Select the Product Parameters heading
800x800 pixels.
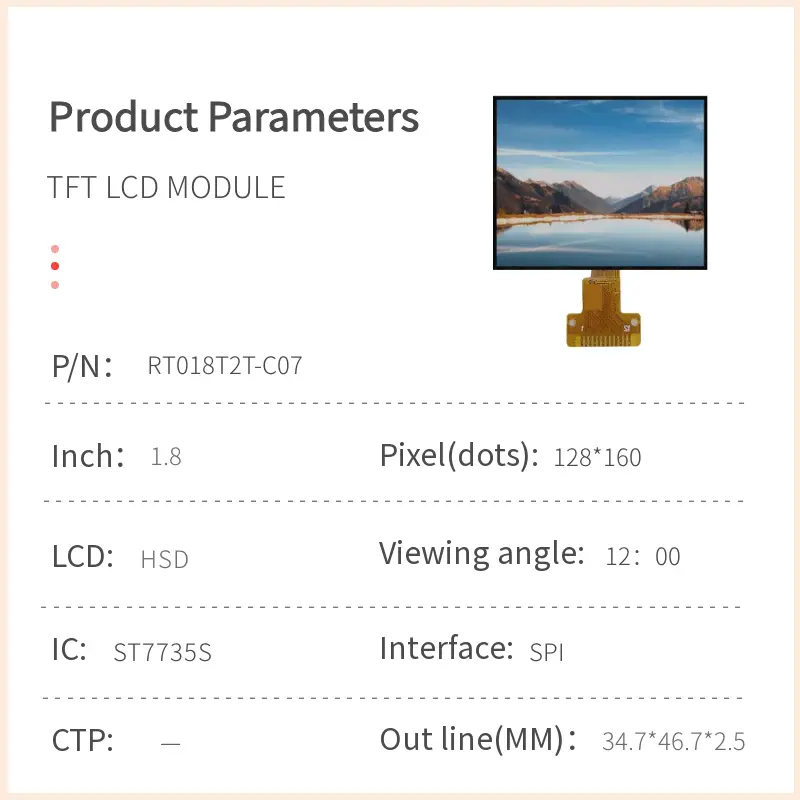pyautogui.click(x=234, y=118)
